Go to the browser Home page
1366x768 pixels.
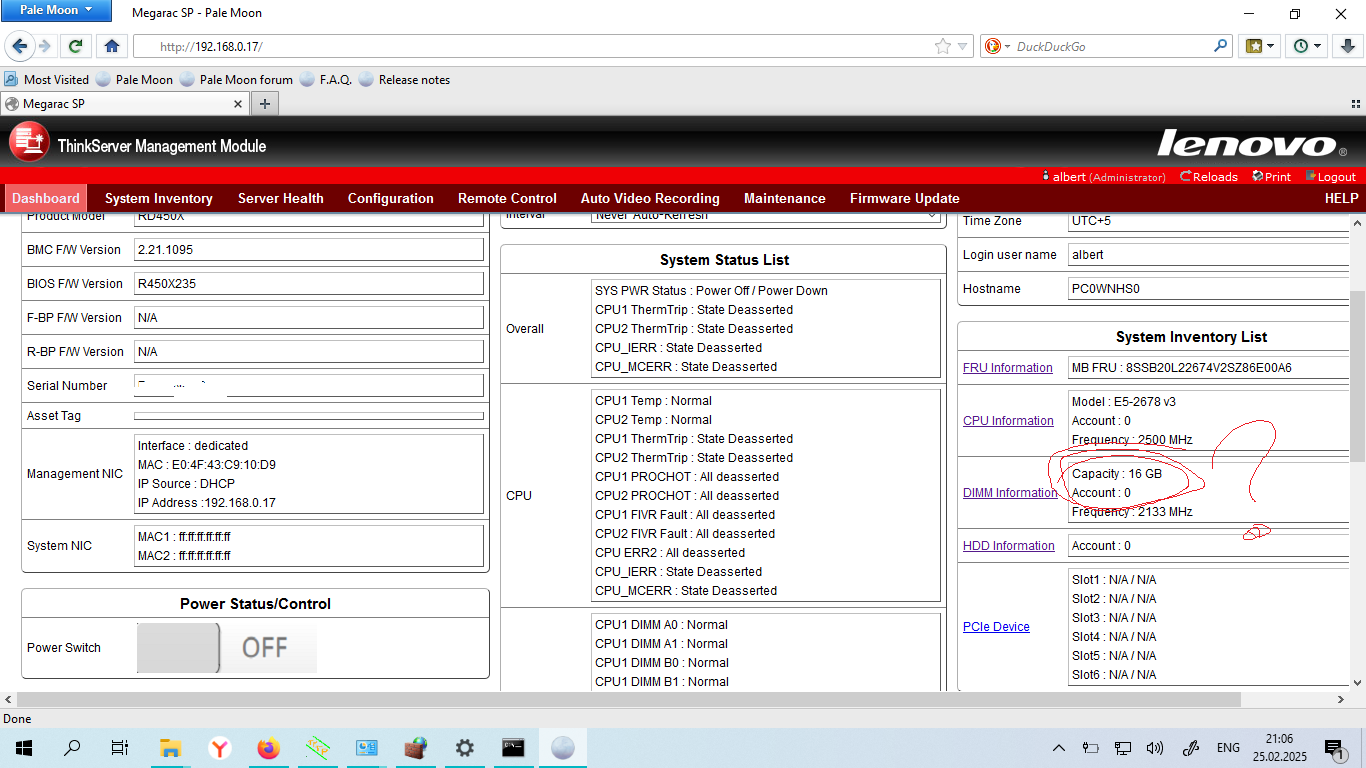click(x=111, y=46)
